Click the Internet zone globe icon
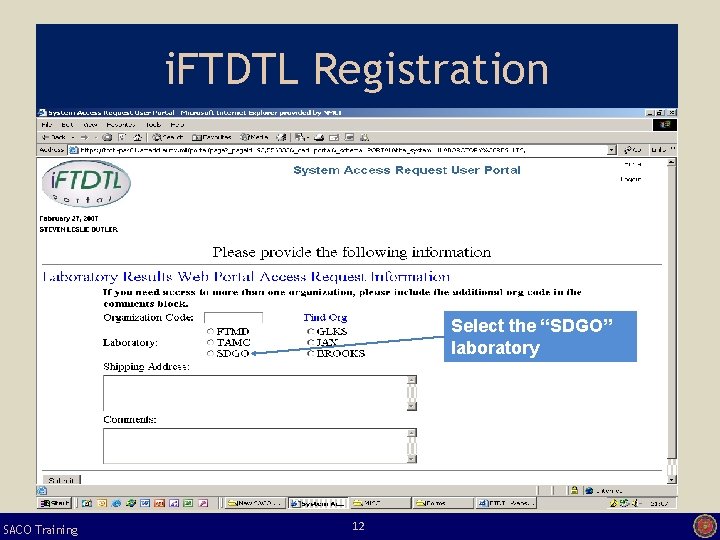The image size is (720, 540). click(589, 490)
